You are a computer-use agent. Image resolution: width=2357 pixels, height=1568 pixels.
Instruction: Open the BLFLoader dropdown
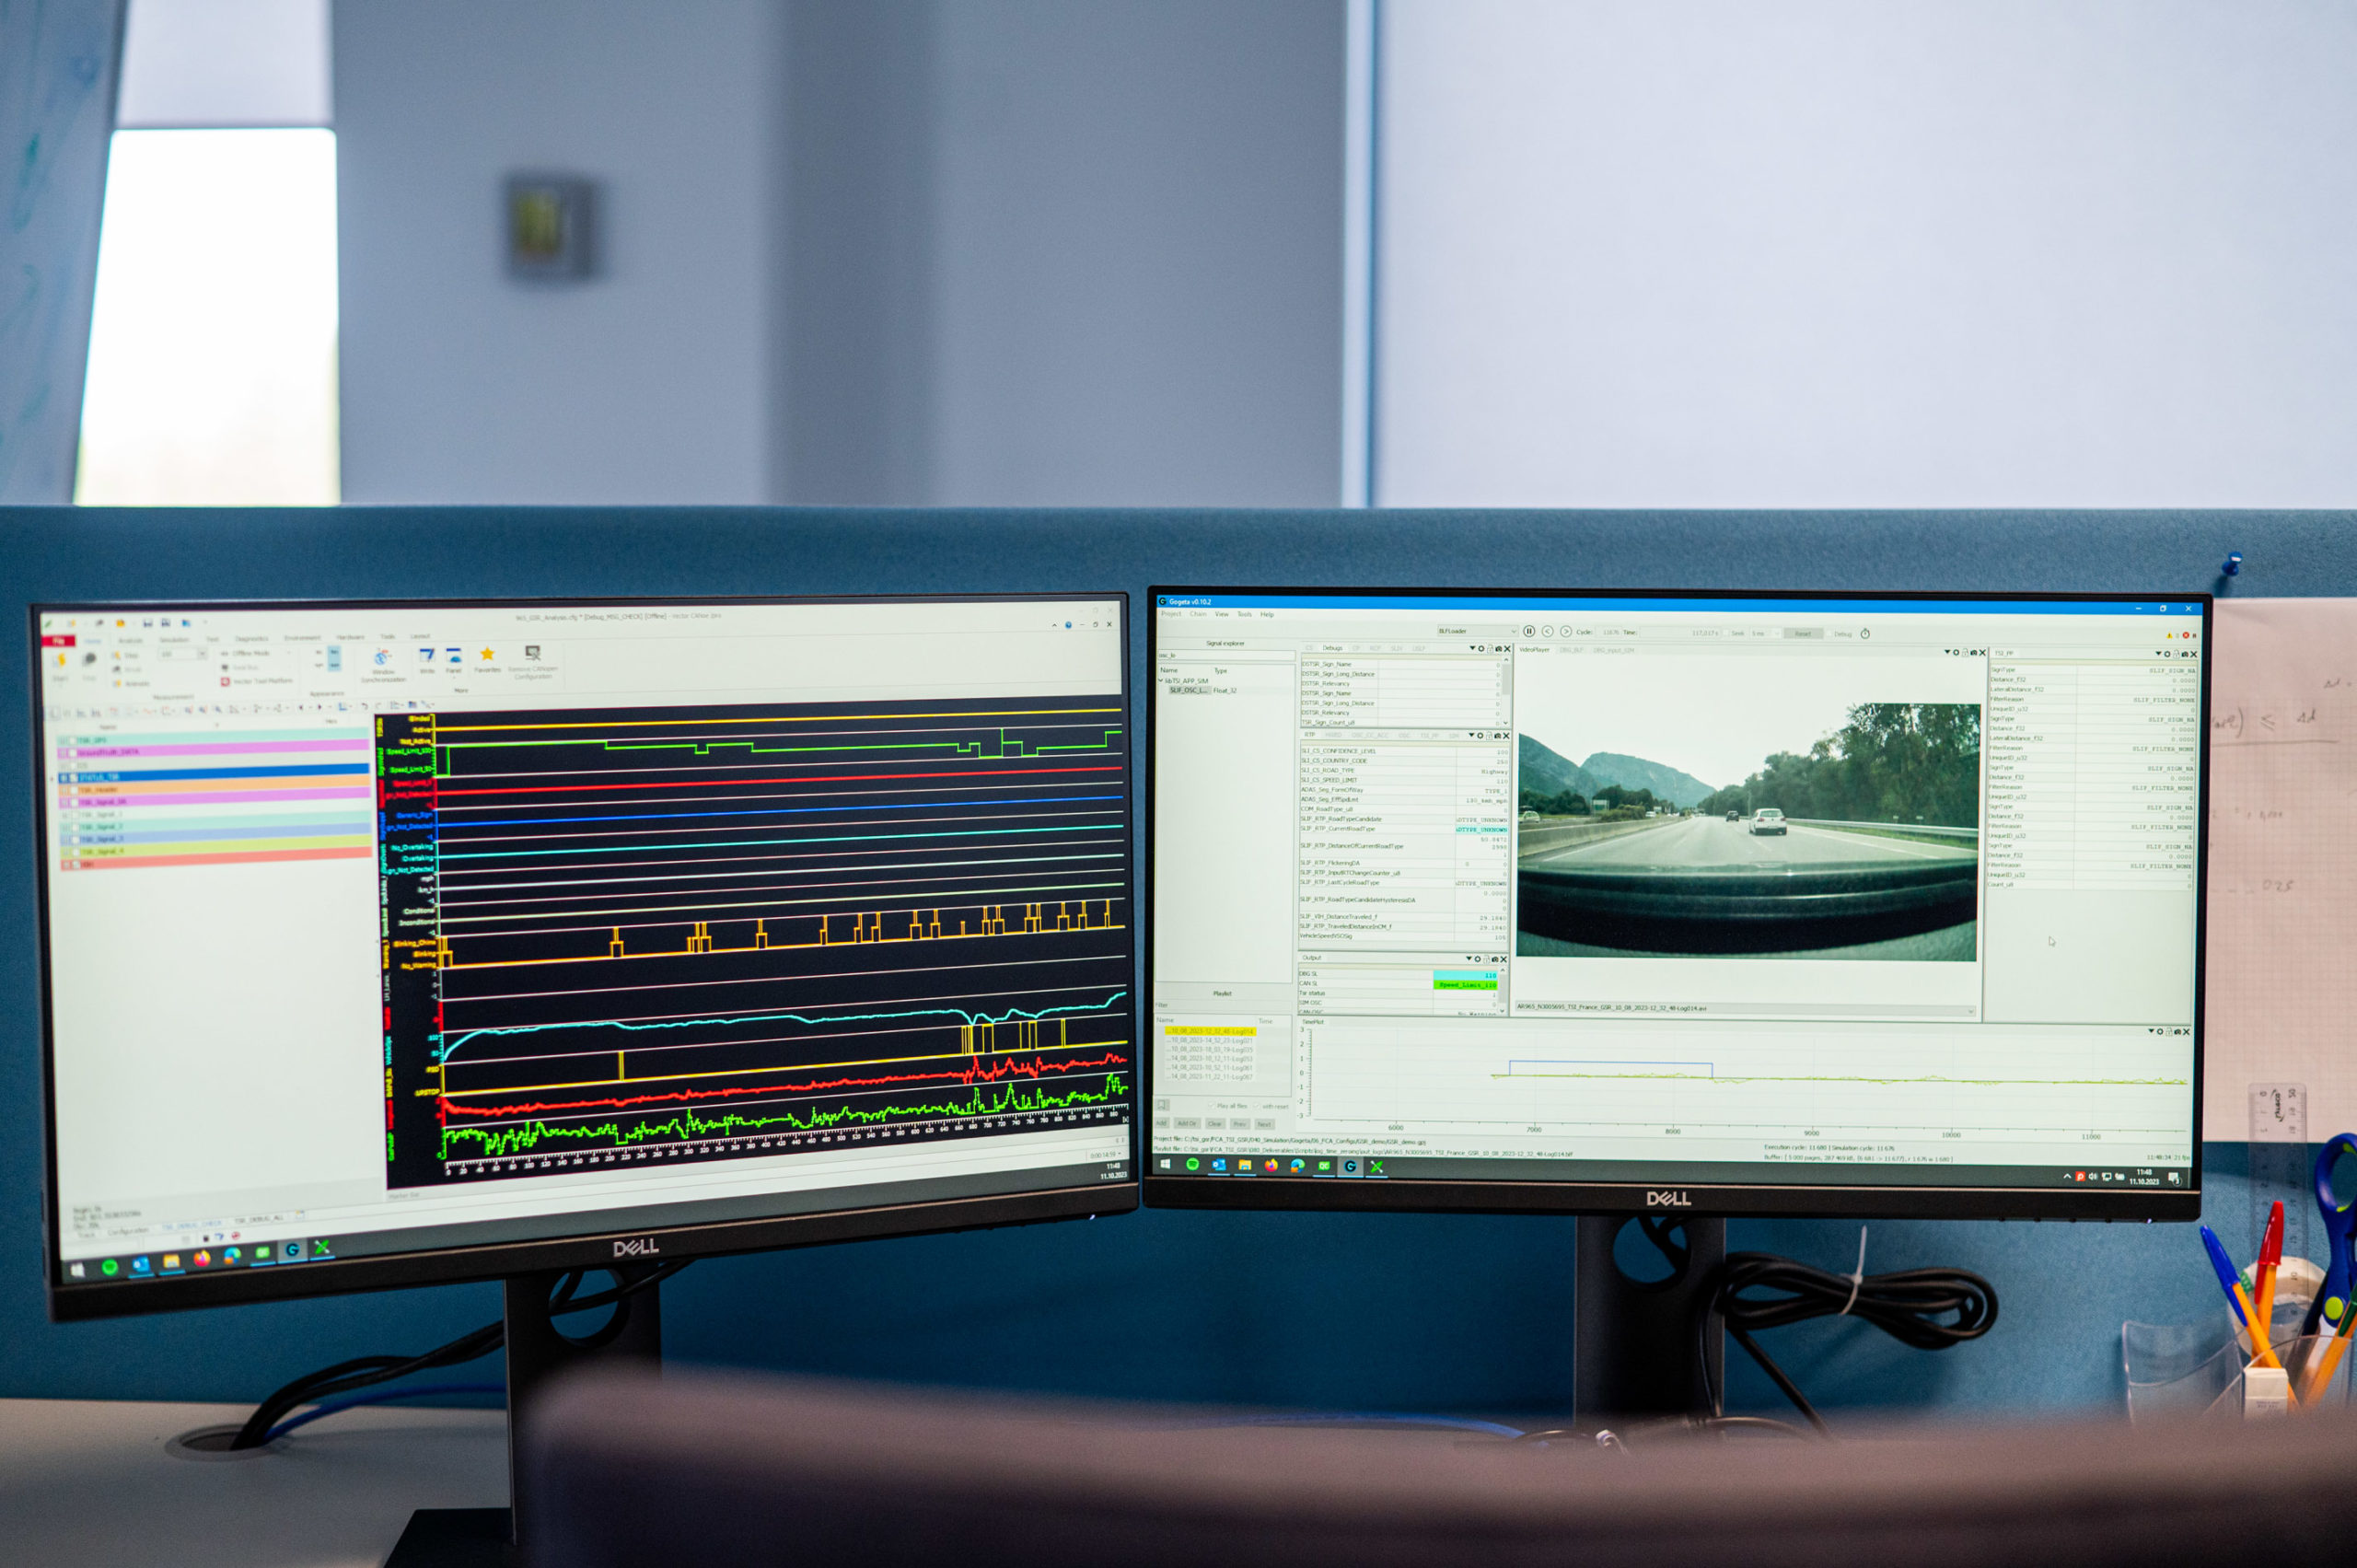[x=1478, y=632]
